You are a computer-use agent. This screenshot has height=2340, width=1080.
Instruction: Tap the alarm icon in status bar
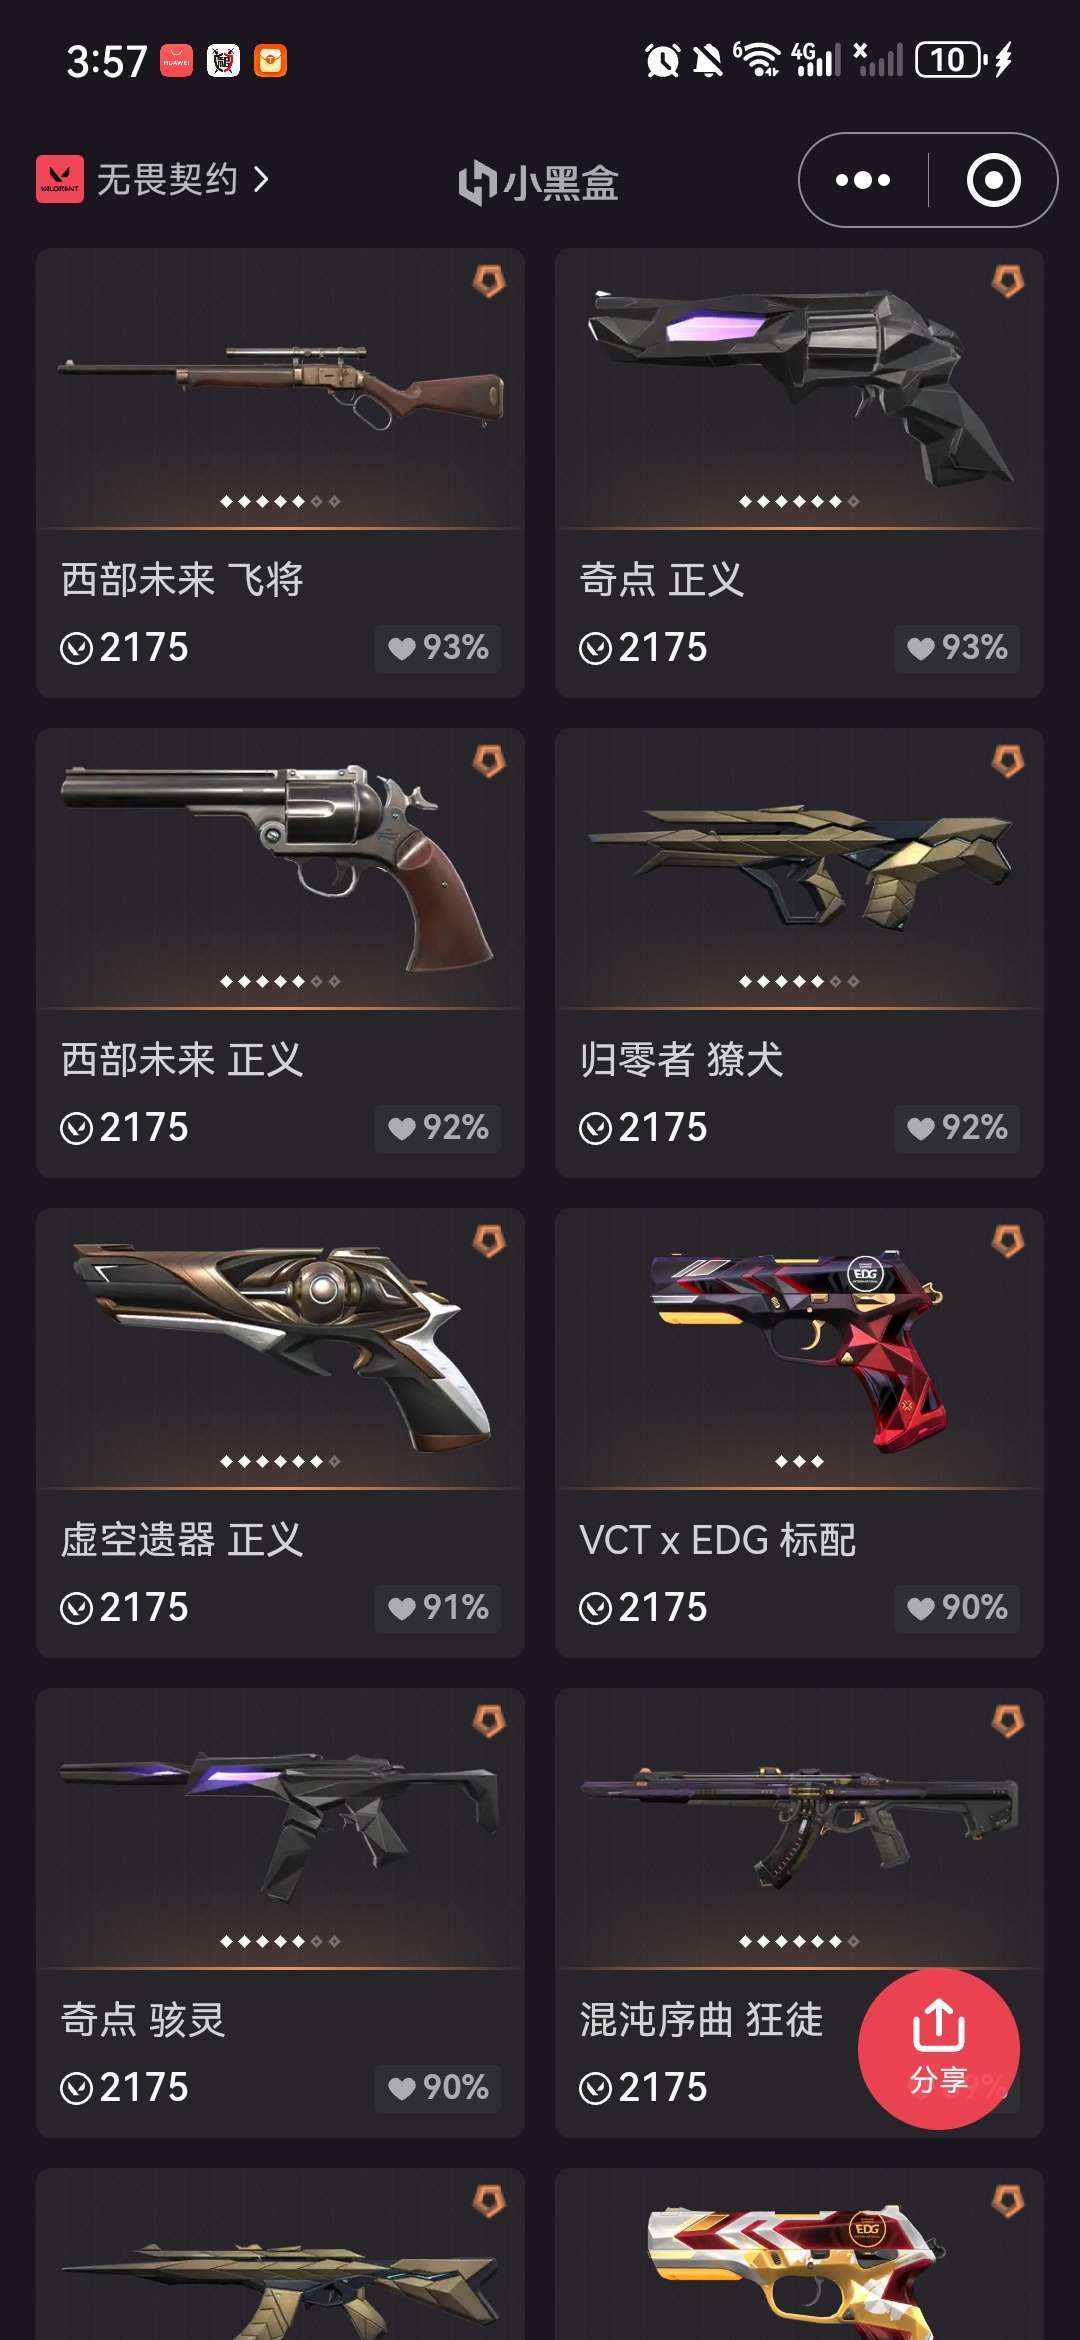pos(662,61)
